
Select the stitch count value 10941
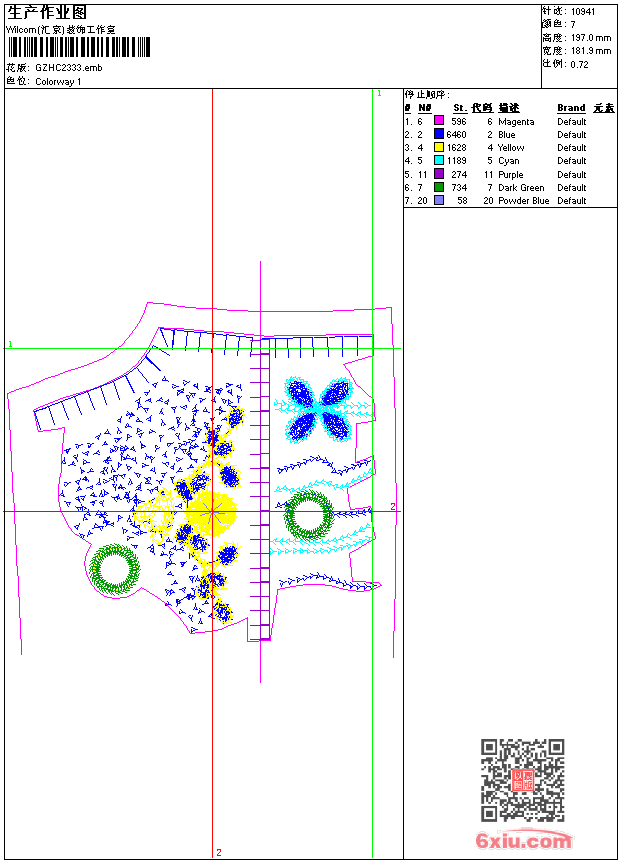(583, 12)
